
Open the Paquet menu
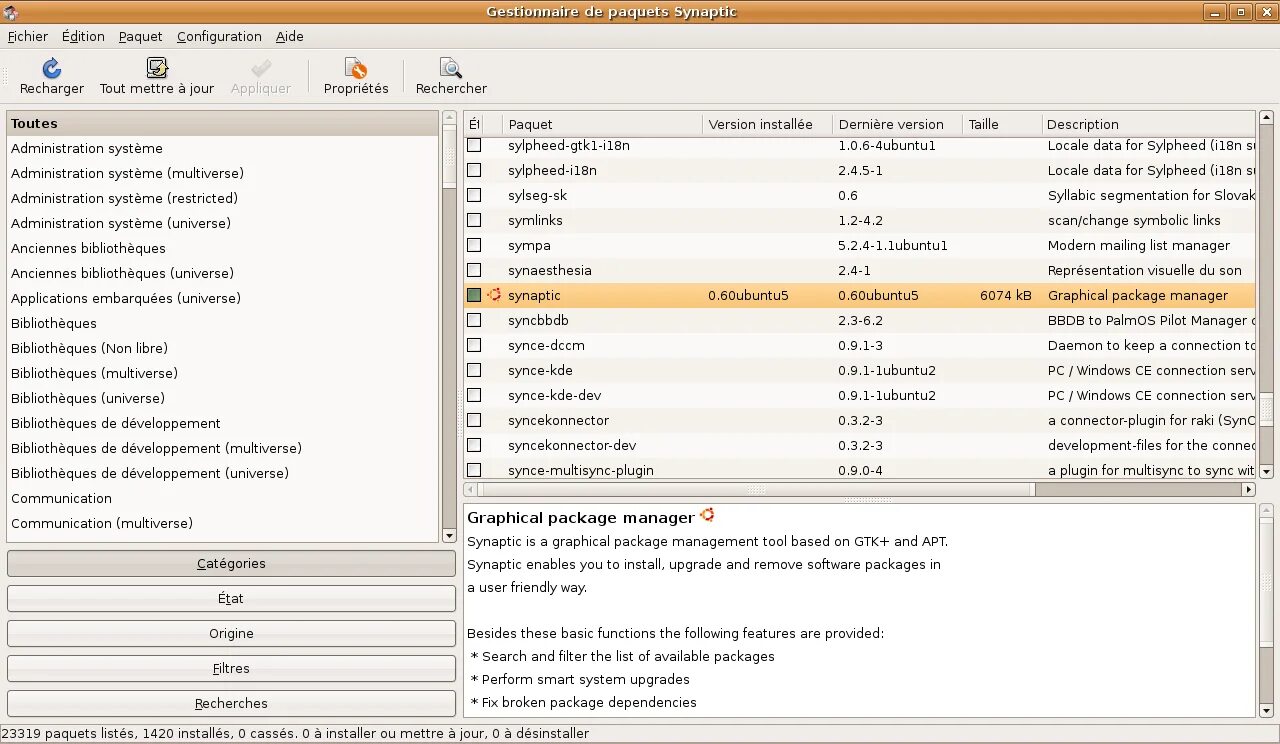coord(140,36)
